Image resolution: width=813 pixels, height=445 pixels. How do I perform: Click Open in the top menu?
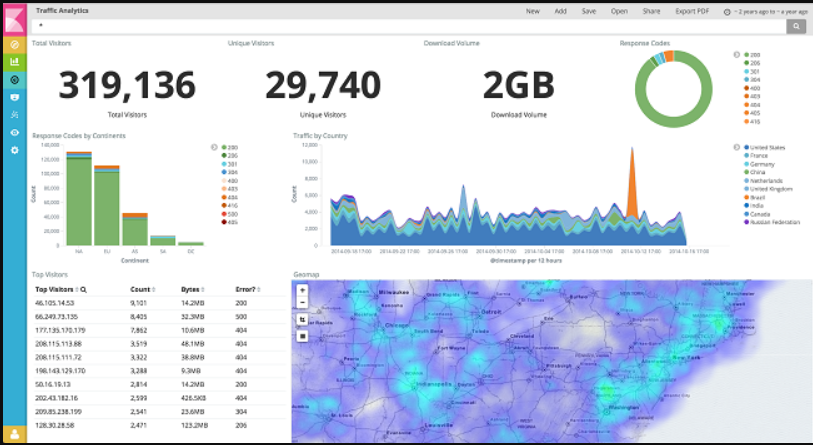pos(619,11)
